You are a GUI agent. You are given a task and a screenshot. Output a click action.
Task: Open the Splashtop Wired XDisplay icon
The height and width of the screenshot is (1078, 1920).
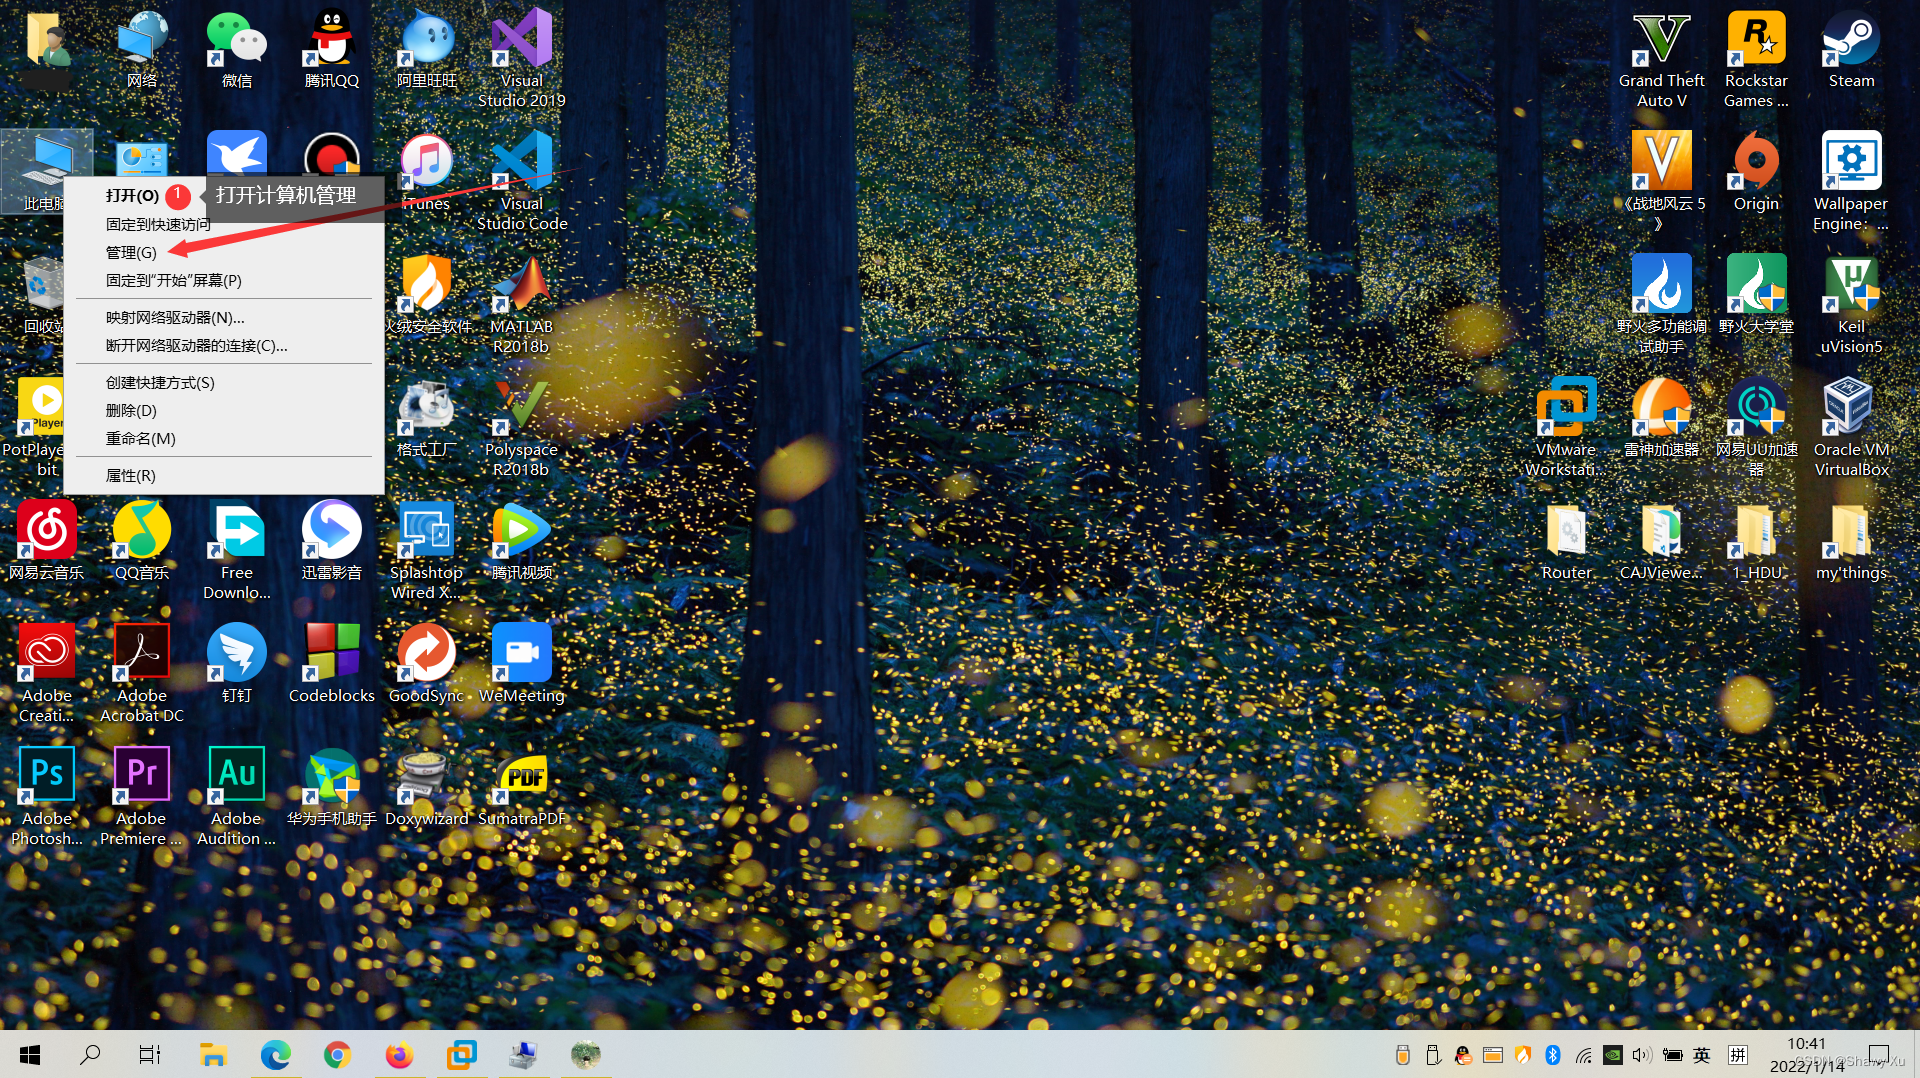point(427,550)
